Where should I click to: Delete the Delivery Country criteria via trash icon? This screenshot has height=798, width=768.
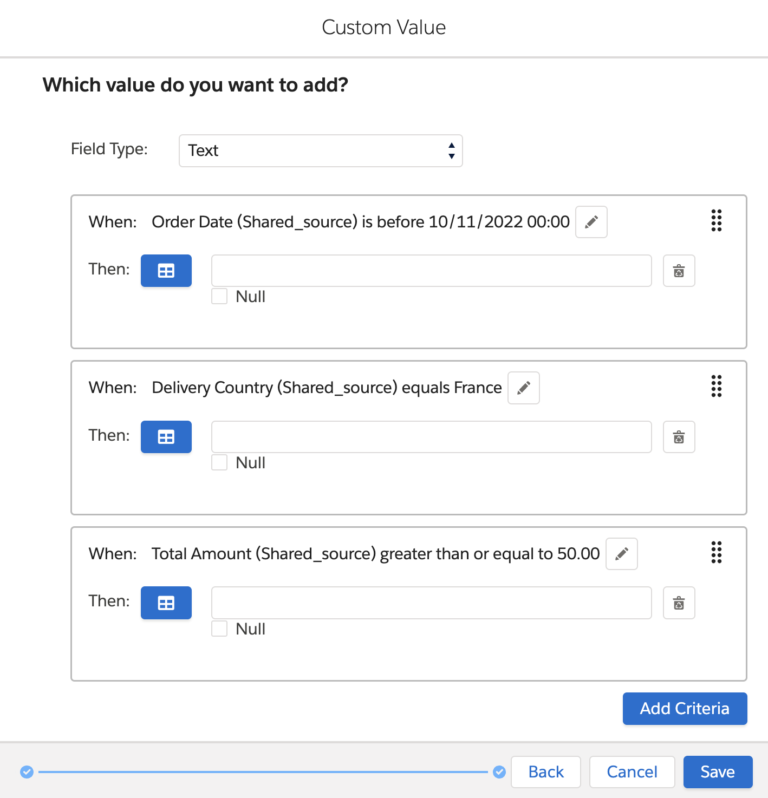coord(679,437)
